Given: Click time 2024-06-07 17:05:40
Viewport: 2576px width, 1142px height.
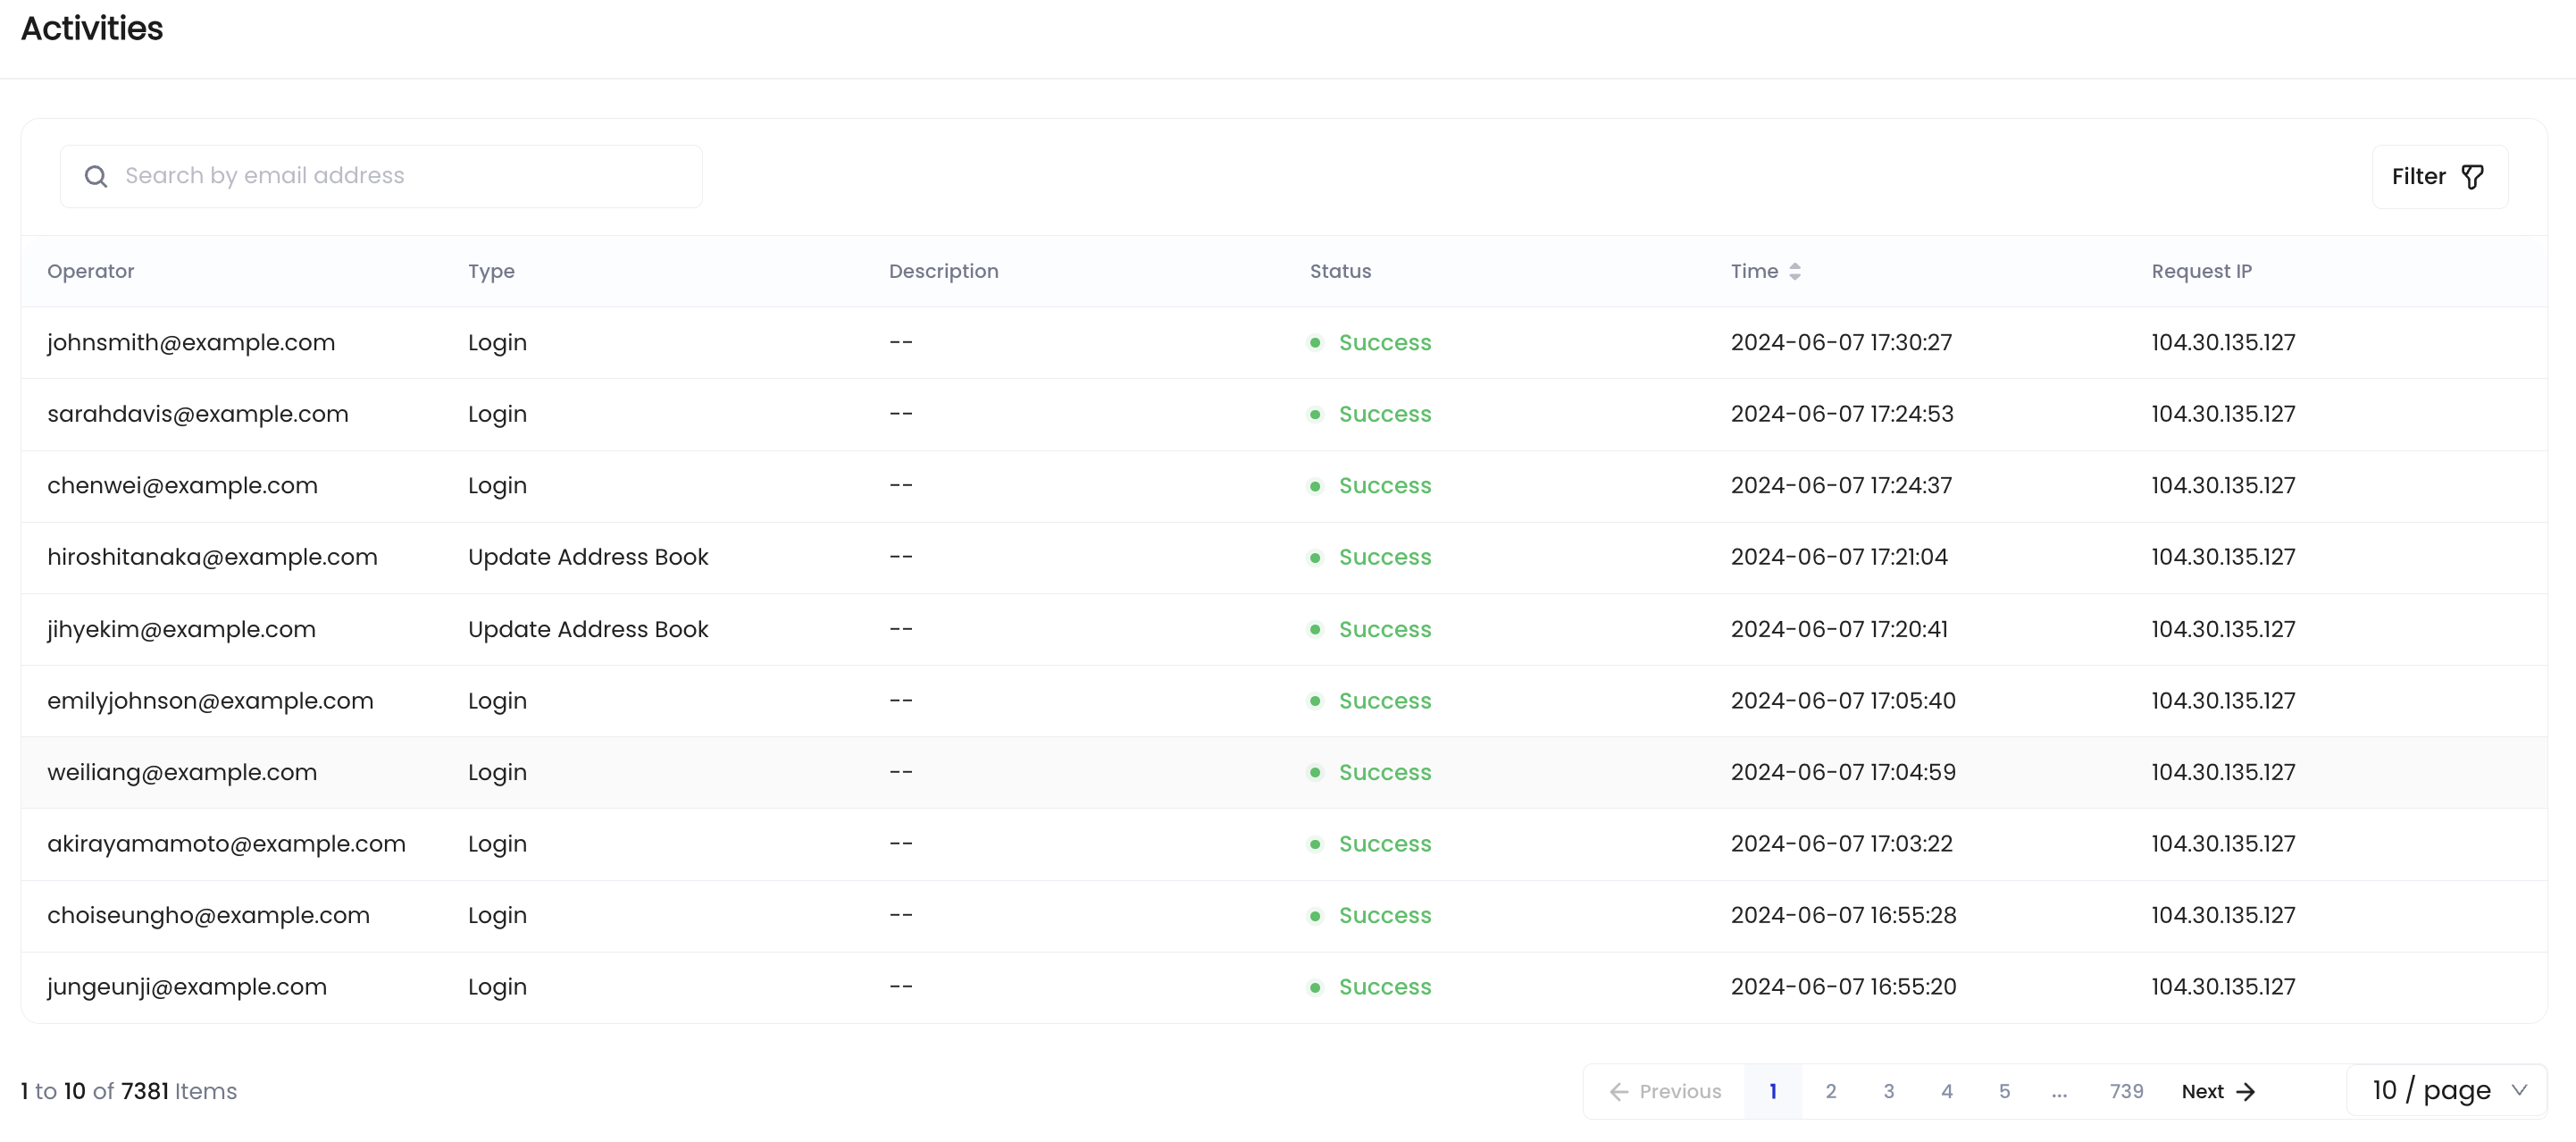Looking at the screenshot, I should pyautogui.click(x=1843, y=702).
